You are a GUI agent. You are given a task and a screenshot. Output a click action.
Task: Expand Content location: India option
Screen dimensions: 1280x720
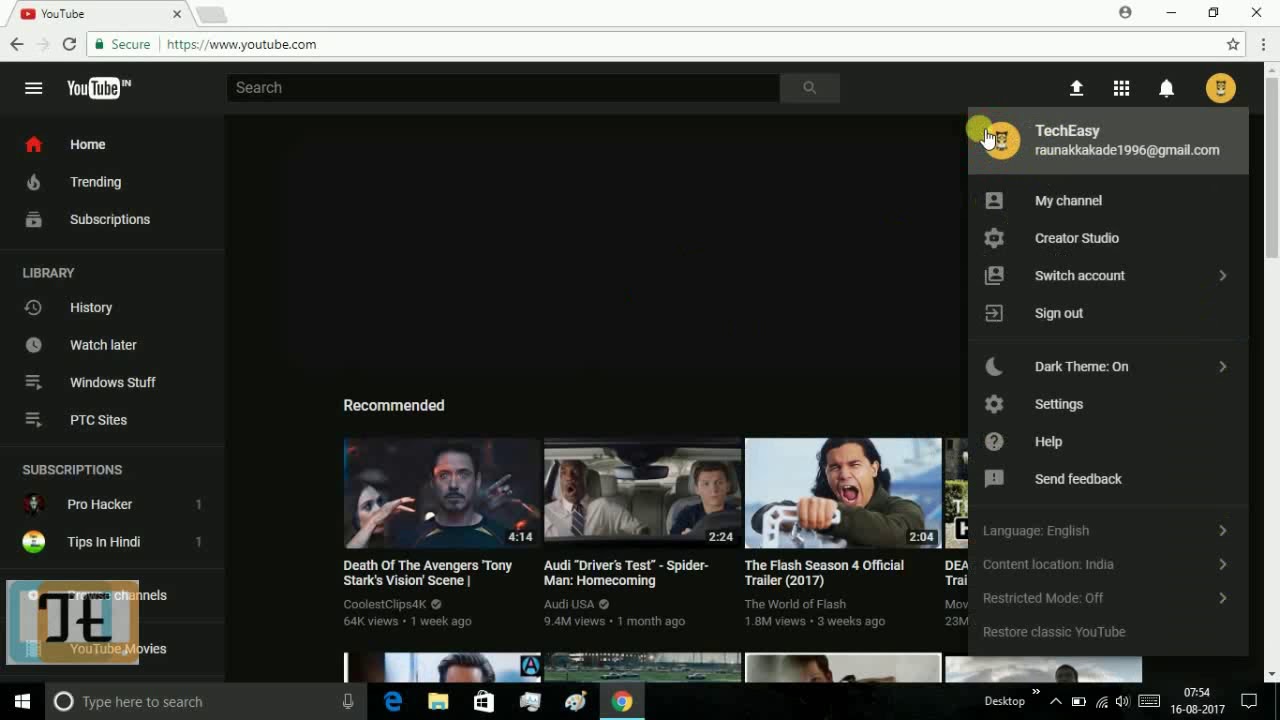pos(1108,565)
